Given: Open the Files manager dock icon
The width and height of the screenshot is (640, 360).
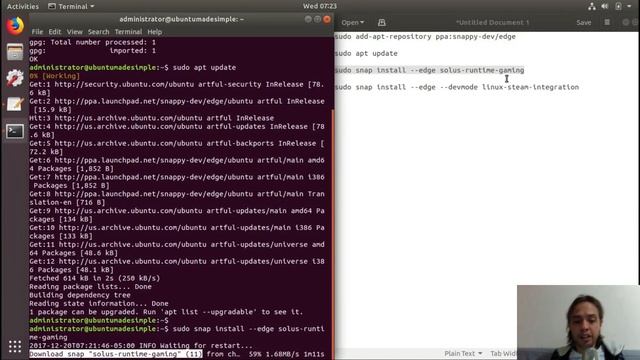Looking at the screenshot, I should (x=15, y=52).
